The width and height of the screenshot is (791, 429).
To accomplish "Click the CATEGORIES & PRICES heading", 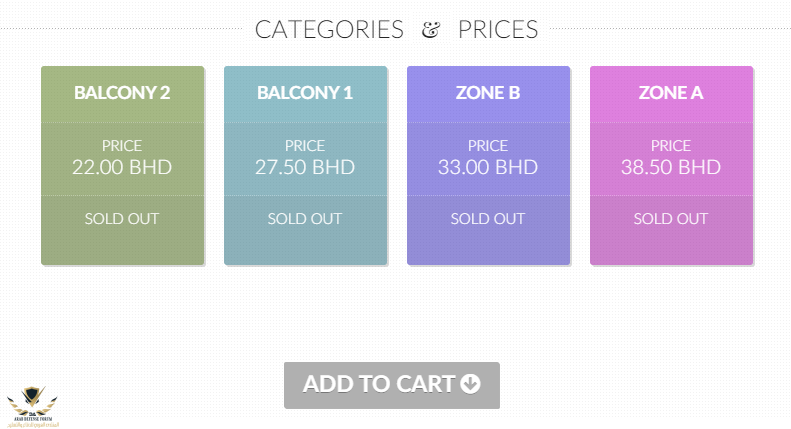I will click(x=396, y=29).
